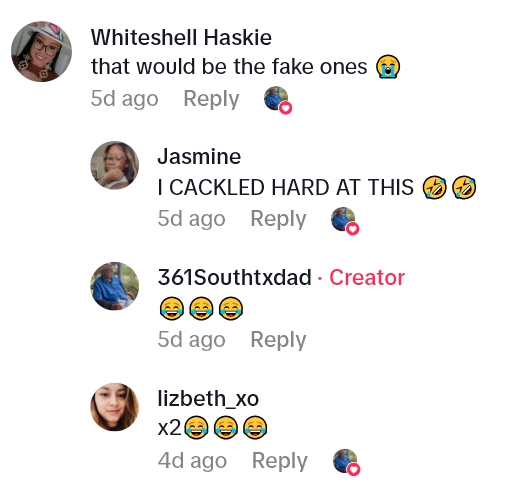Screen dimensions: 513x491
Task: Click creator-liked badge on Jasmine's comment
Action: coord(345,221)
